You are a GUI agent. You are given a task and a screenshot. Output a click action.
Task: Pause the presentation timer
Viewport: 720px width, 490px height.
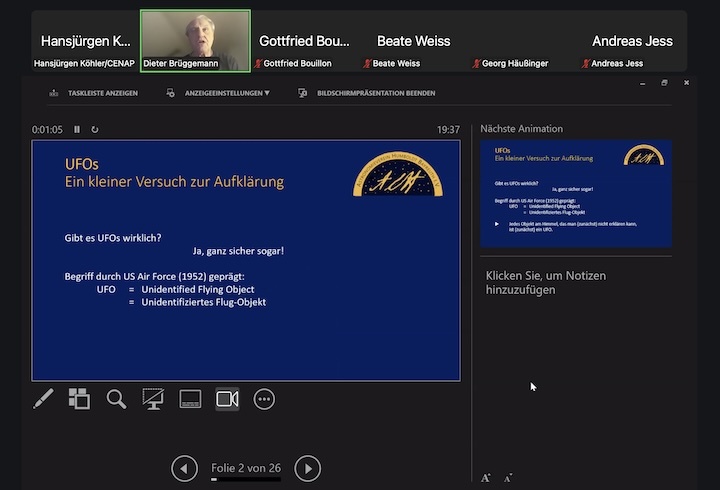coord(77,129)
